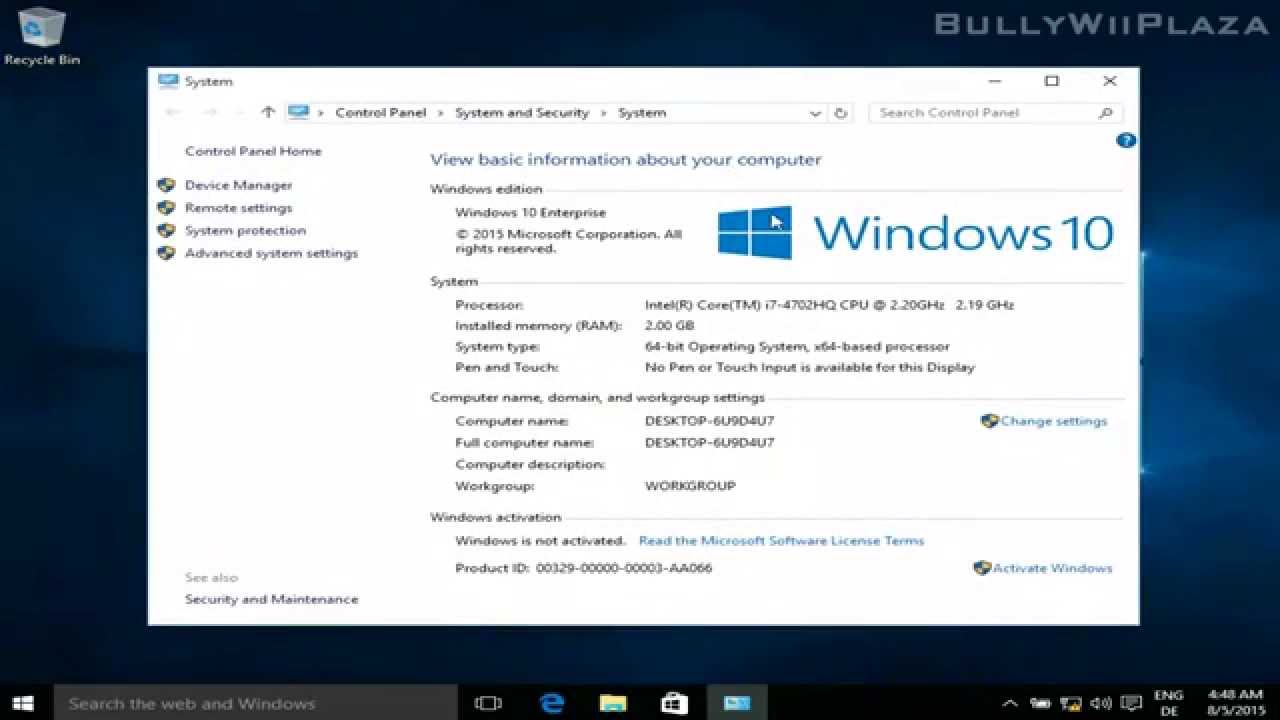The width and height of the screenshot is (1280, 720).
Task: Click the Device Manager shield icon
Action: [167, 185]
